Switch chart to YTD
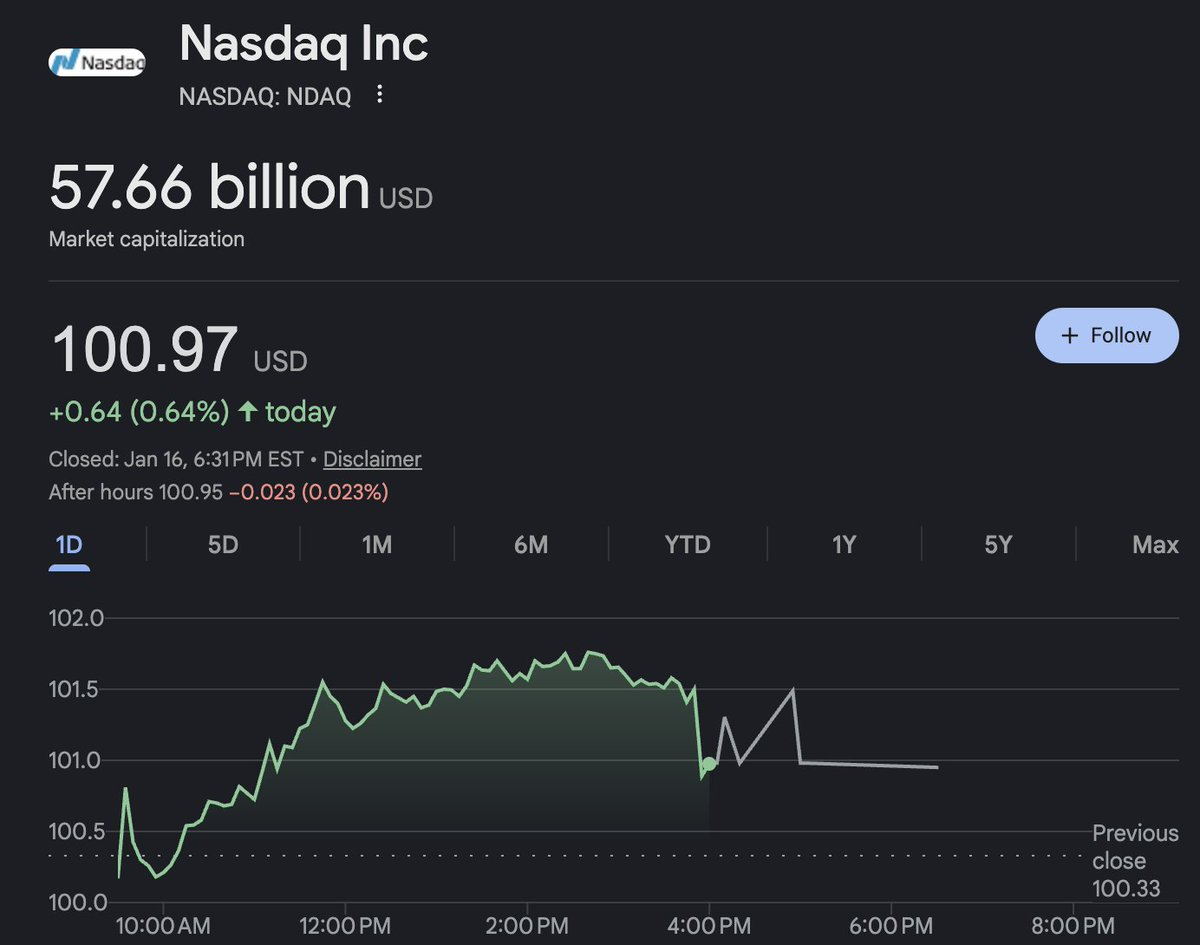The width and height of the screenshot is (1200, 945). point(687,545)
